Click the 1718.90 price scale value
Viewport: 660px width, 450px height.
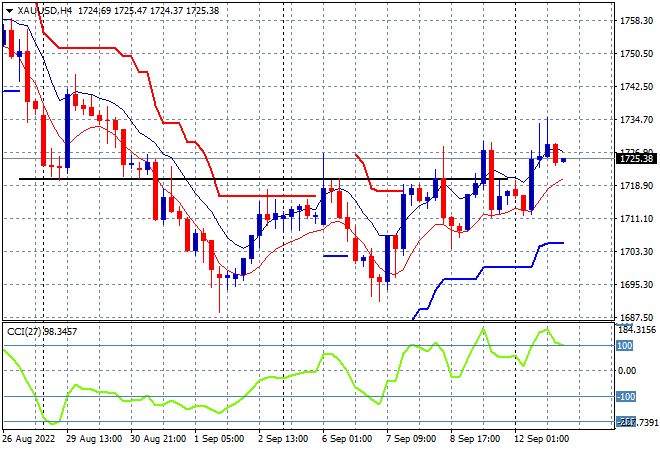click(x=636, y=185)
